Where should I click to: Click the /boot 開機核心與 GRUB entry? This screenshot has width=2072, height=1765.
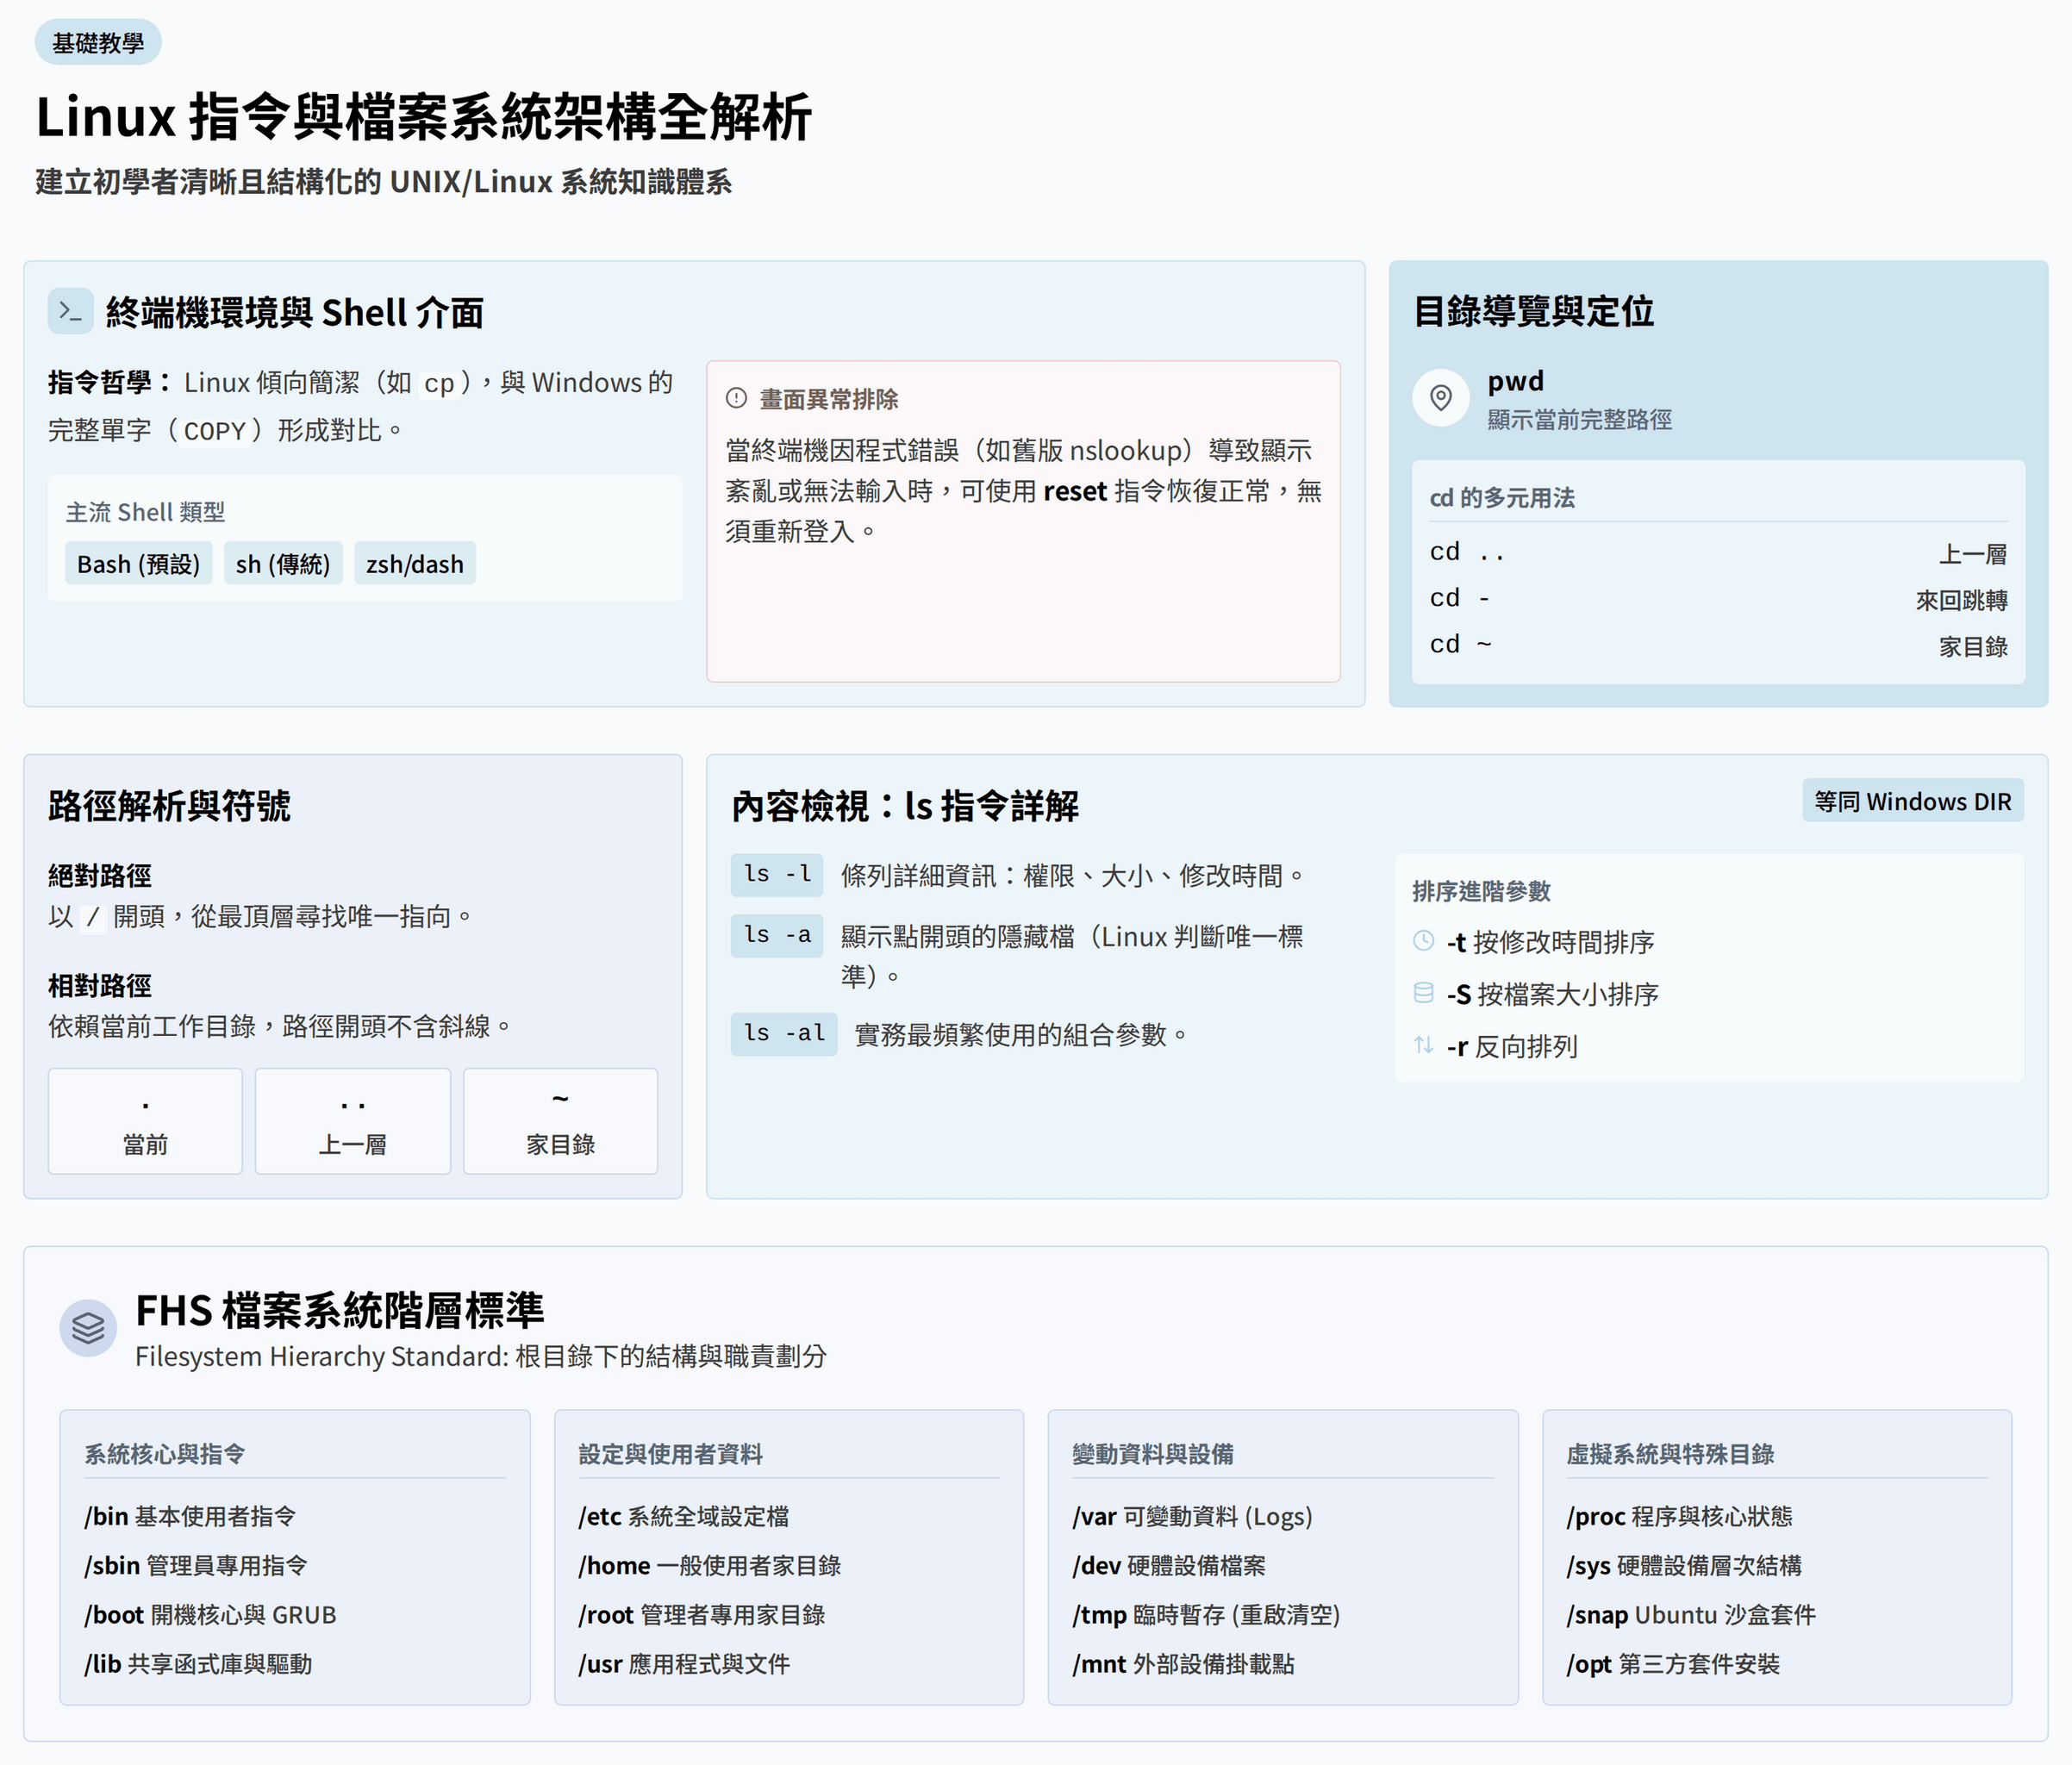[210, 1614]
